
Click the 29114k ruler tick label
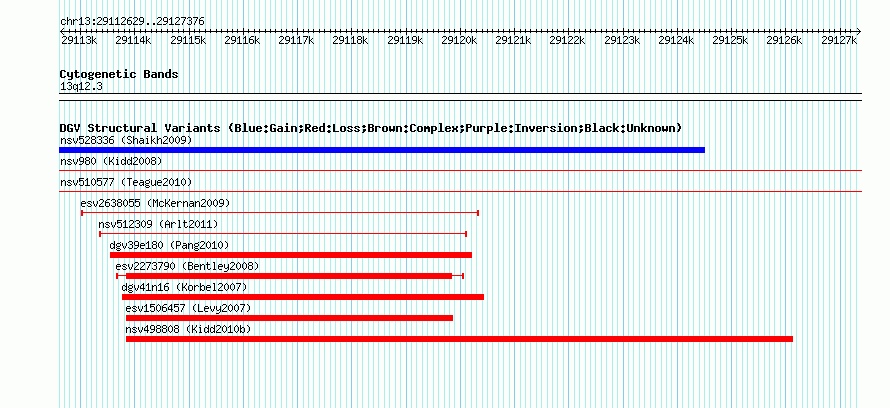click(x=133, y=40)
